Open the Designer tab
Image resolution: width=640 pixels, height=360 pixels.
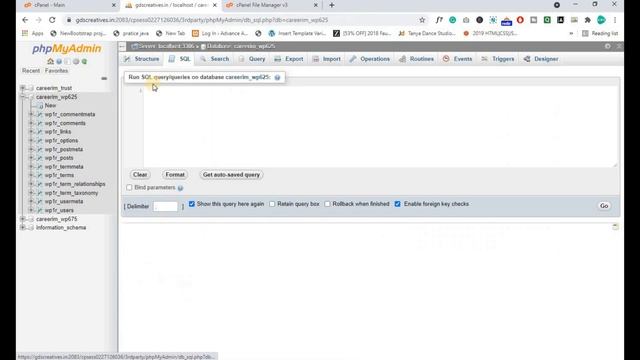pyautogui.click(x=541, y=59)
